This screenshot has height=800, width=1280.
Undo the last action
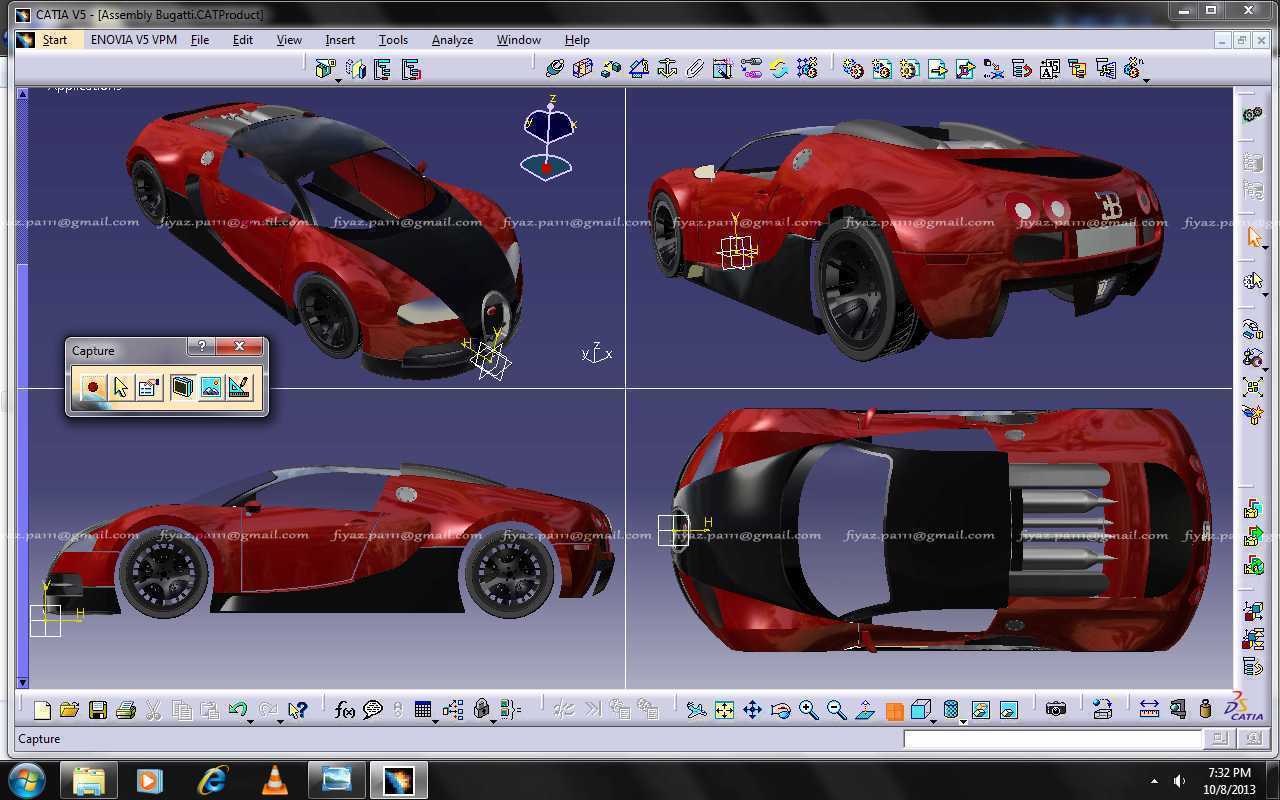pyautogui.click(x=237, y=710)
